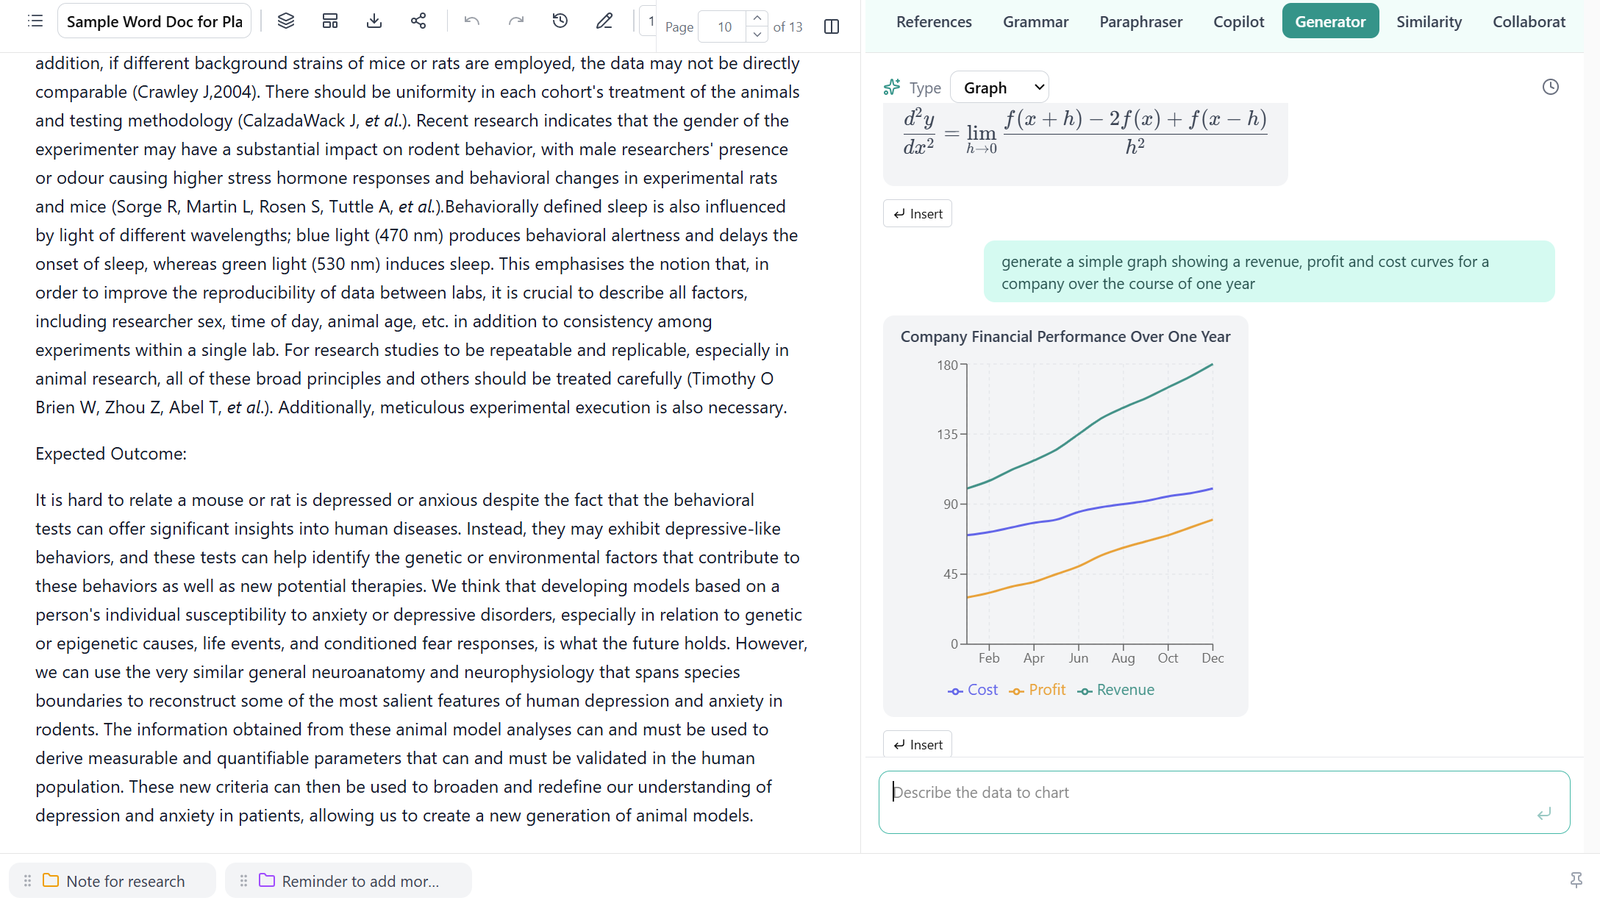Switch to the Grammar tab
The width and height of the screenshot is (1600, 906).
1036,21
